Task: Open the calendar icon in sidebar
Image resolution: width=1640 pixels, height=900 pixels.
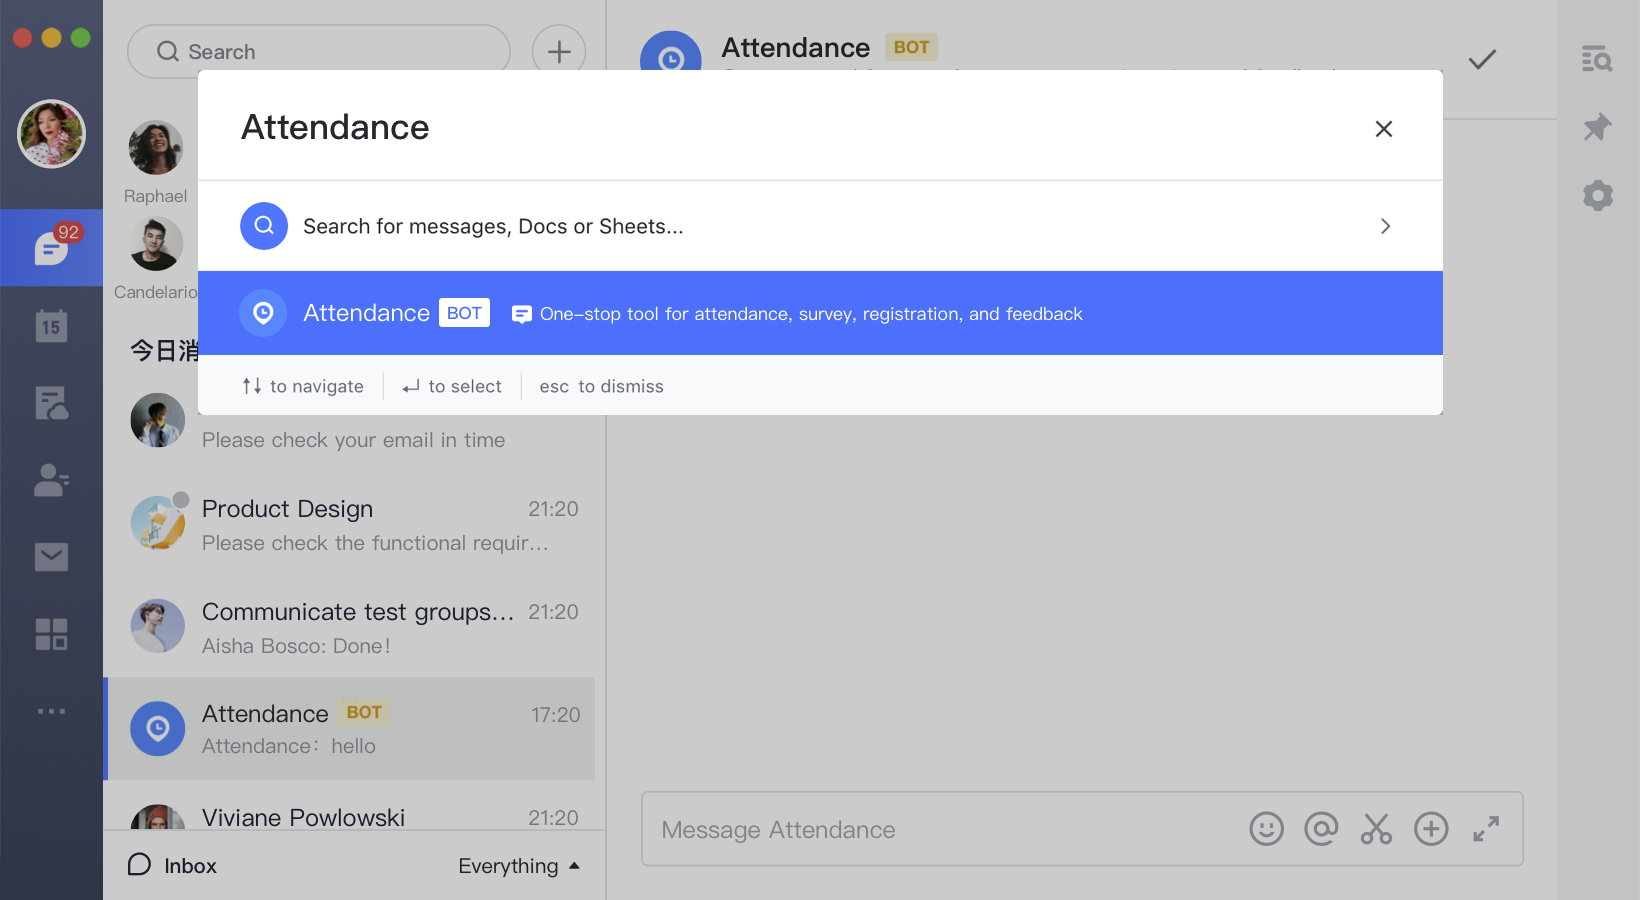Action: (x=51, y=326)
